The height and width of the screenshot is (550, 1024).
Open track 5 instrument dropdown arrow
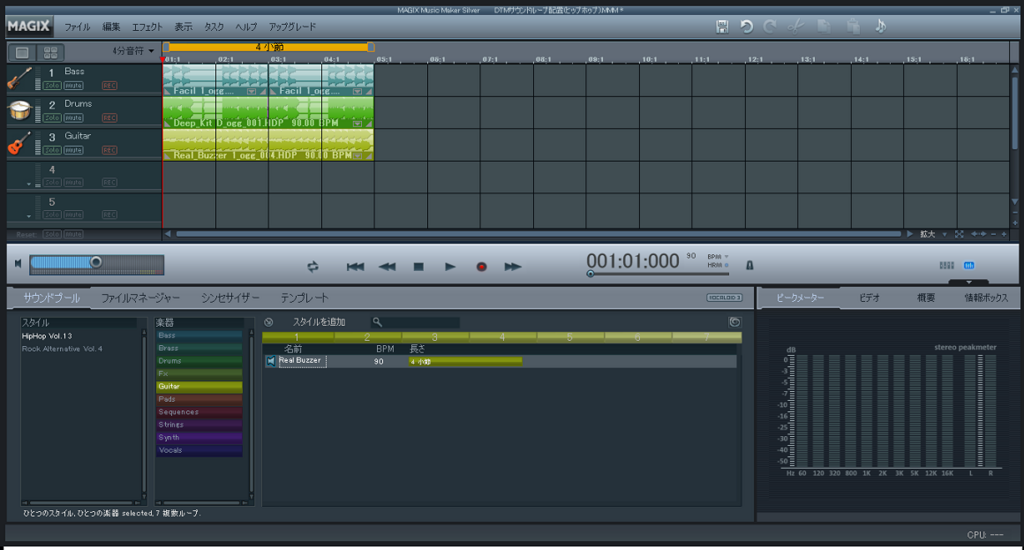click(x=29, y=216)
